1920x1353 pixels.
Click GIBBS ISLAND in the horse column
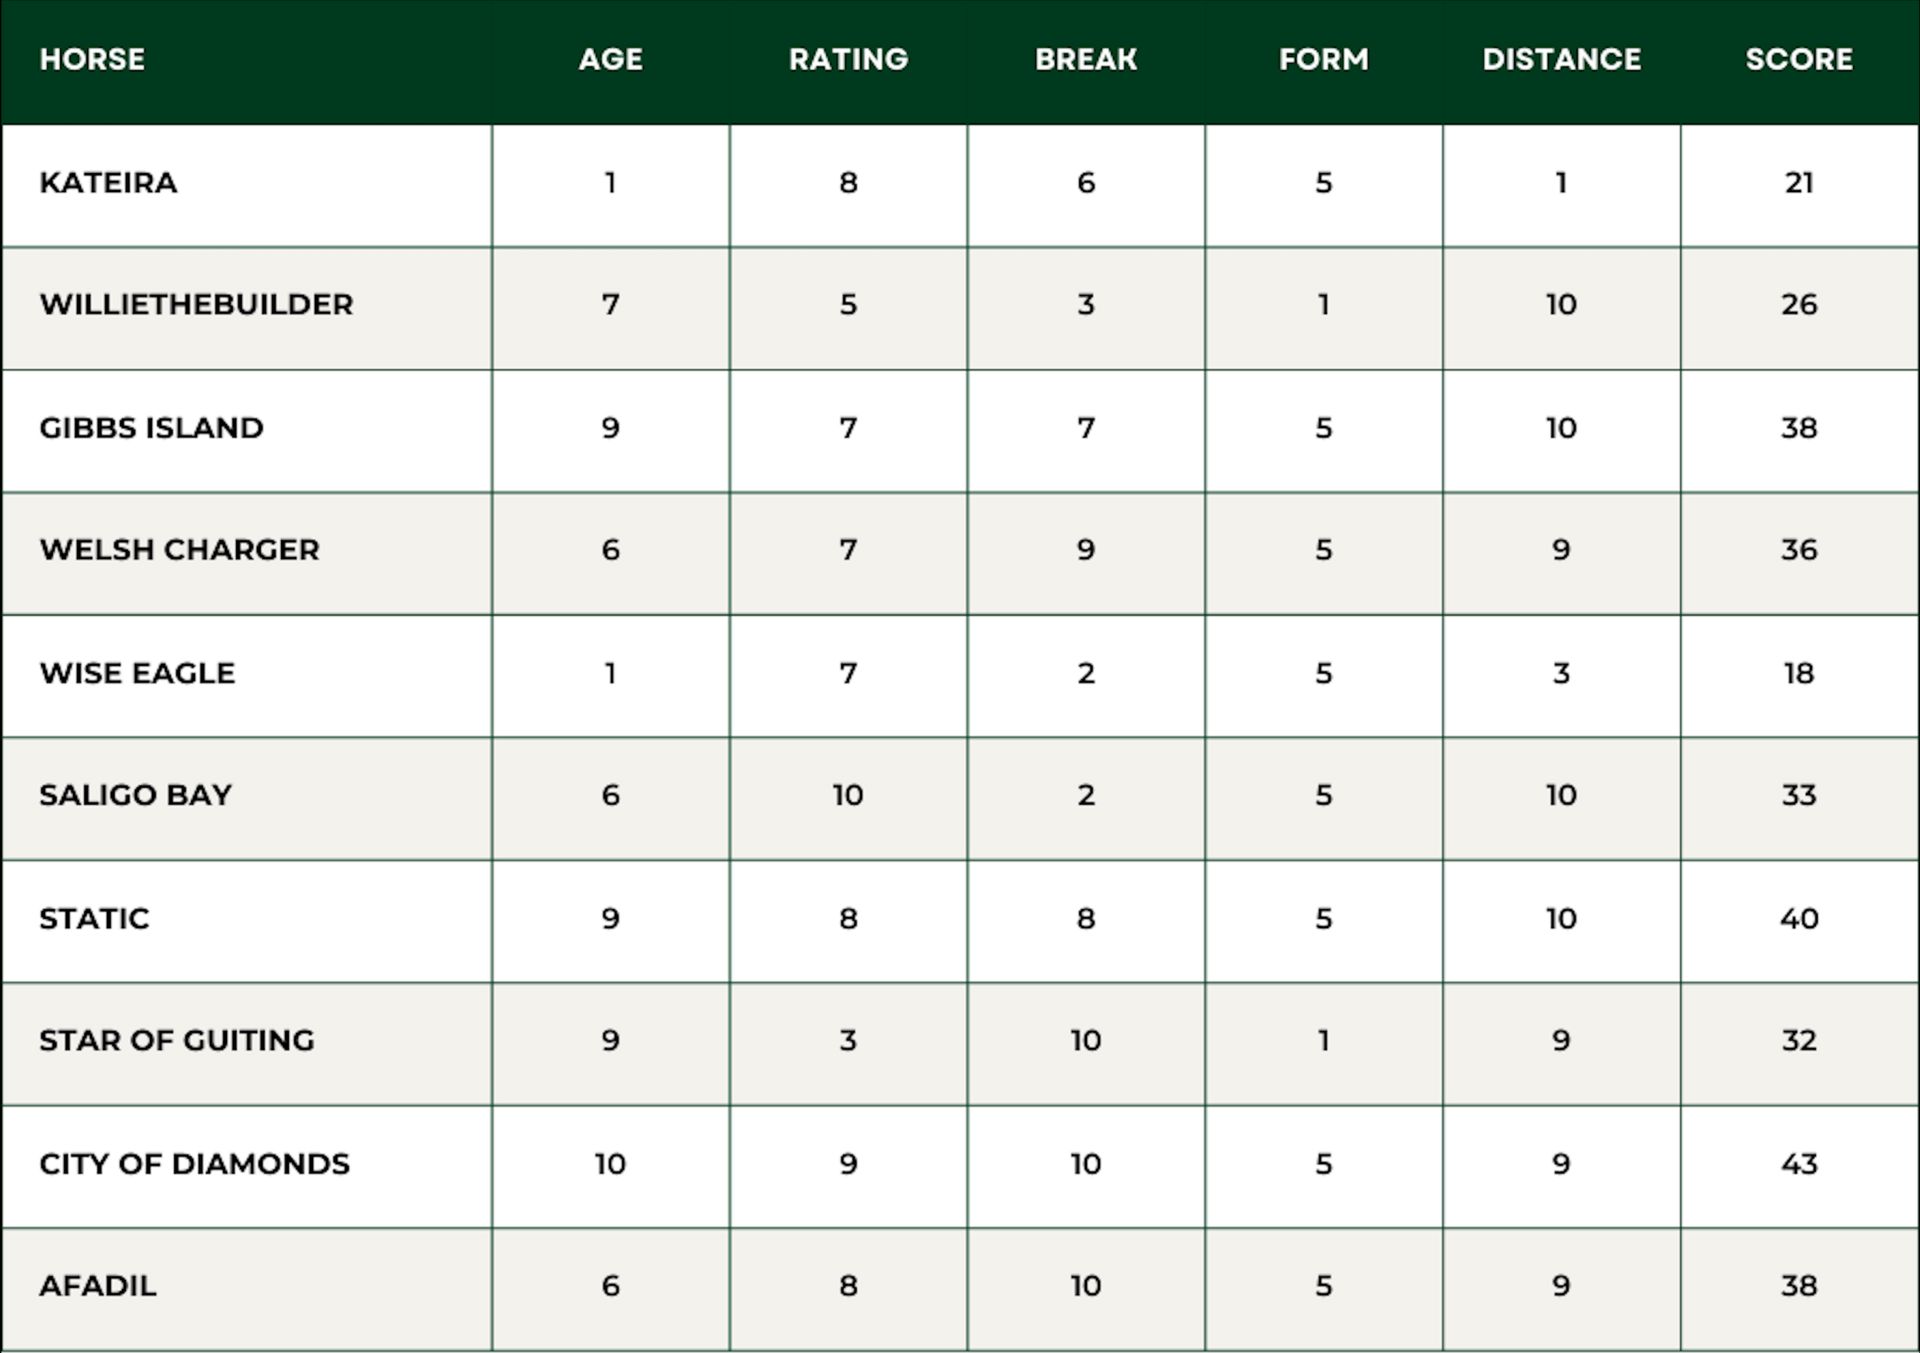[151, 428]
